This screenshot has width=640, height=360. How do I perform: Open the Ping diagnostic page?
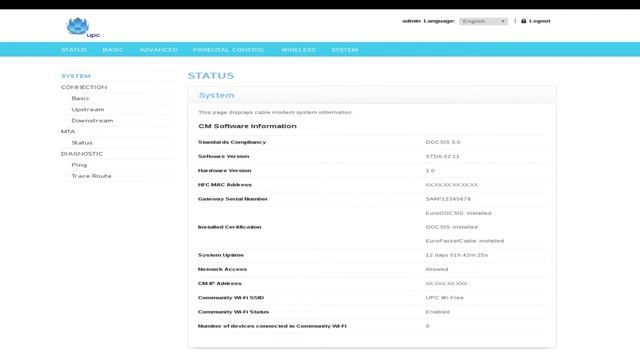pos(79,165)
